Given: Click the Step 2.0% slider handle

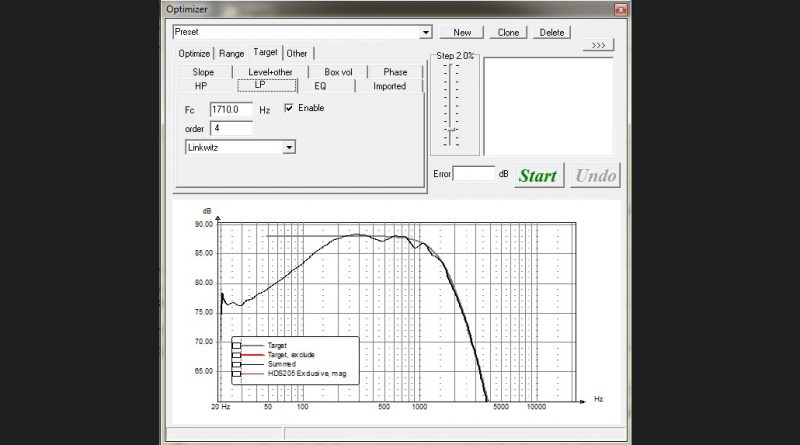Looking at the screenshot, I should 453,130.
